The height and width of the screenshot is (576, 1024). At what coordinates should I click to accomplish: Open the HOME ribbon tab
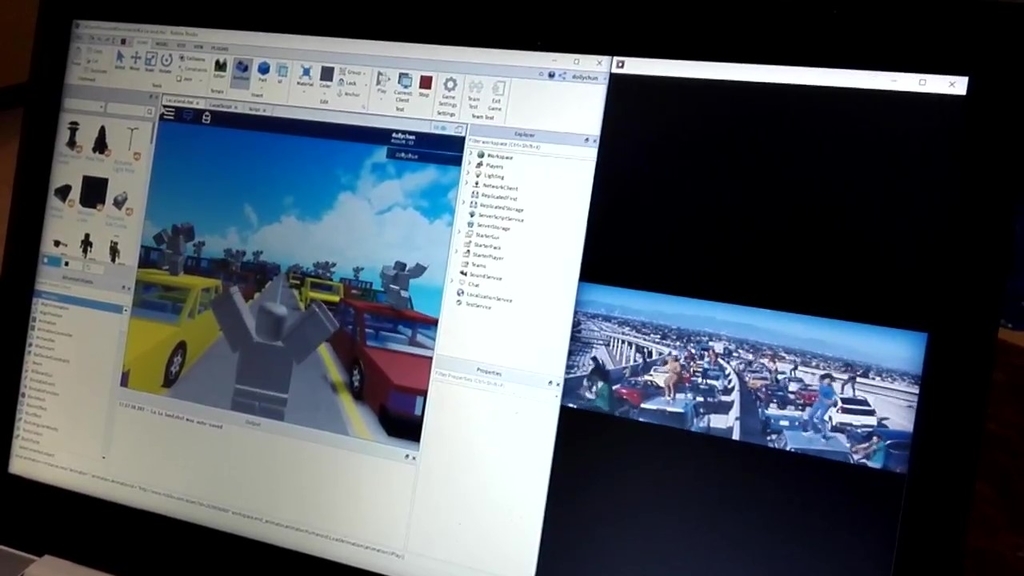pos(141,42)
